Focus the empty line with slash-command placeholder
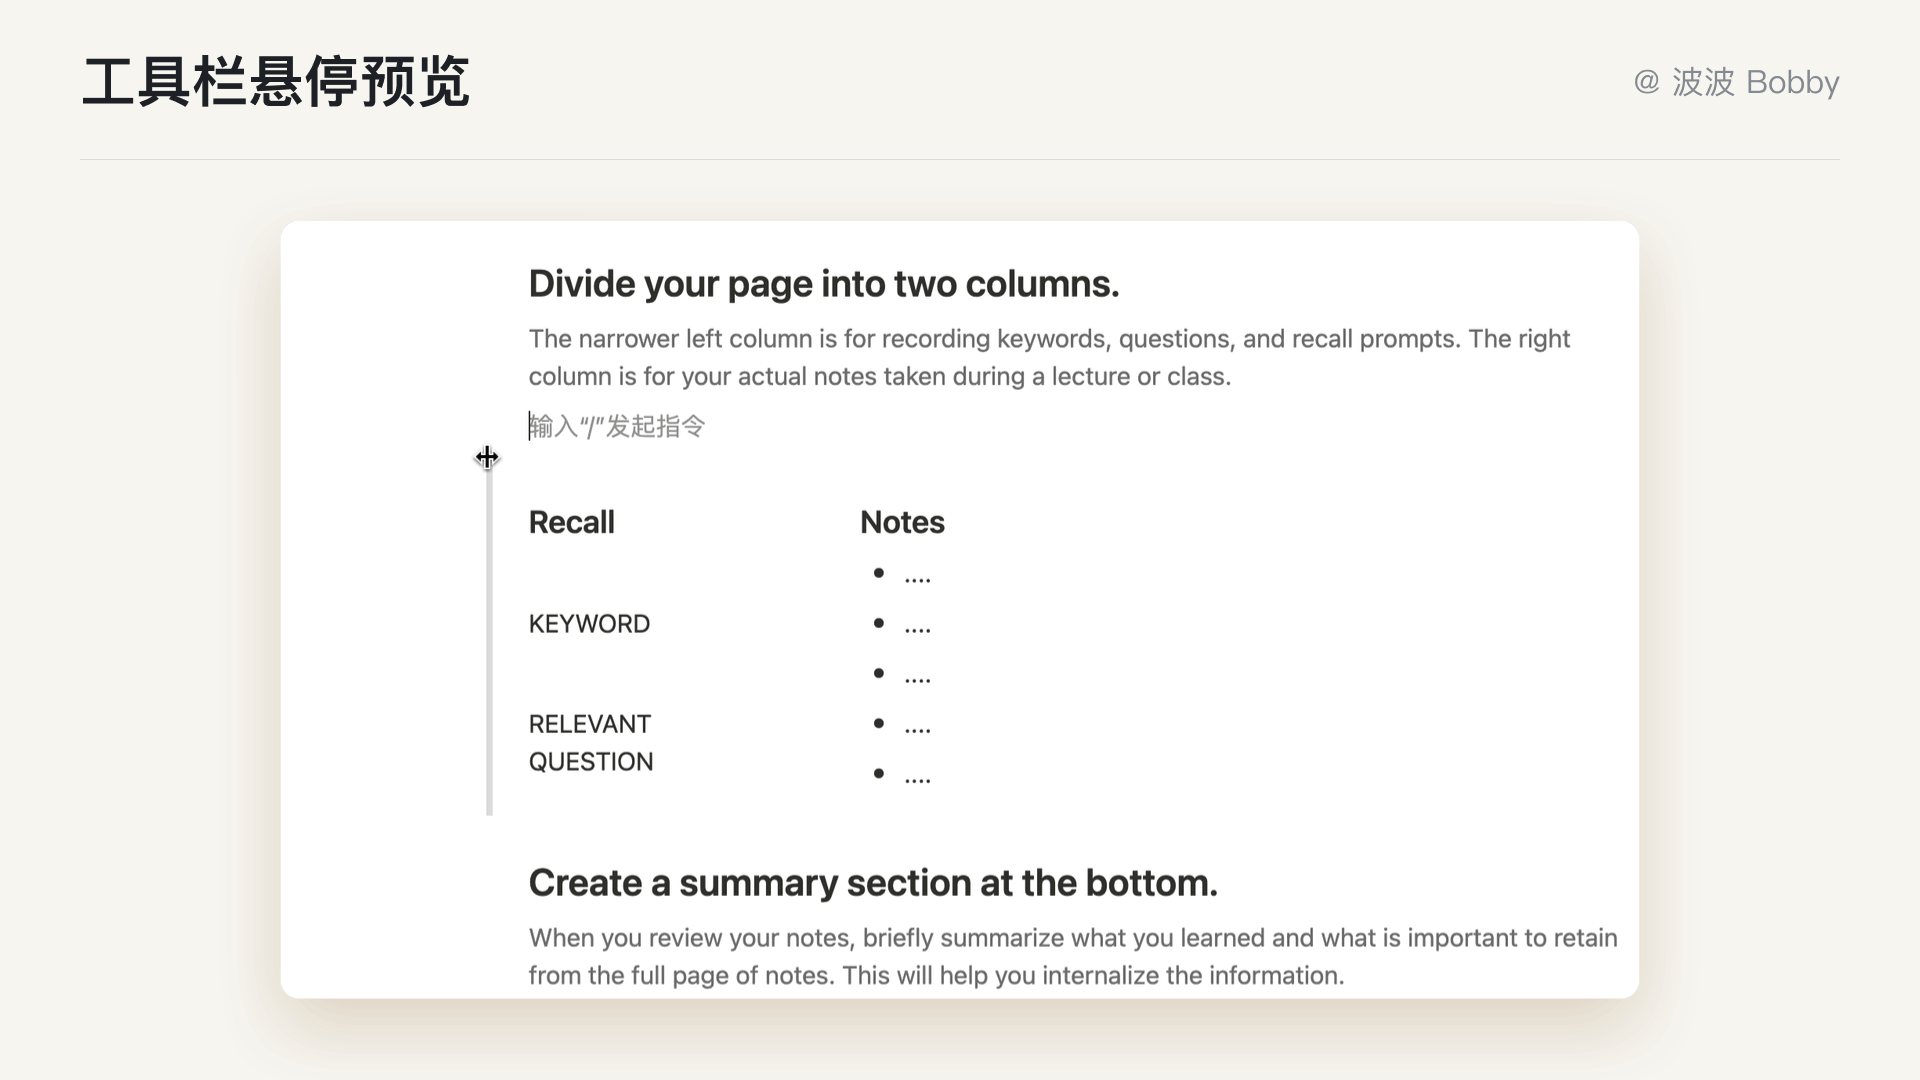The image size is (1920, 1080). [617, 427]
